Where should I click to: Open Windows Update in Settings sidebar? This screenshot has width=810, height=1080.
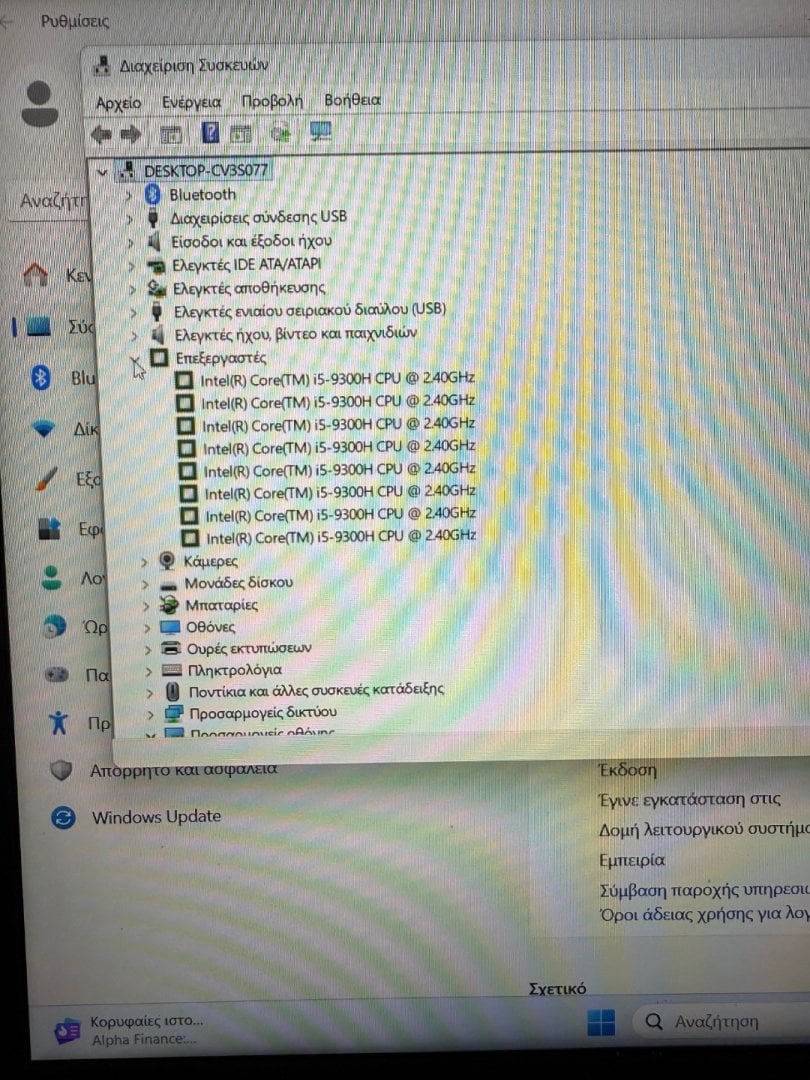coord(156,818)
